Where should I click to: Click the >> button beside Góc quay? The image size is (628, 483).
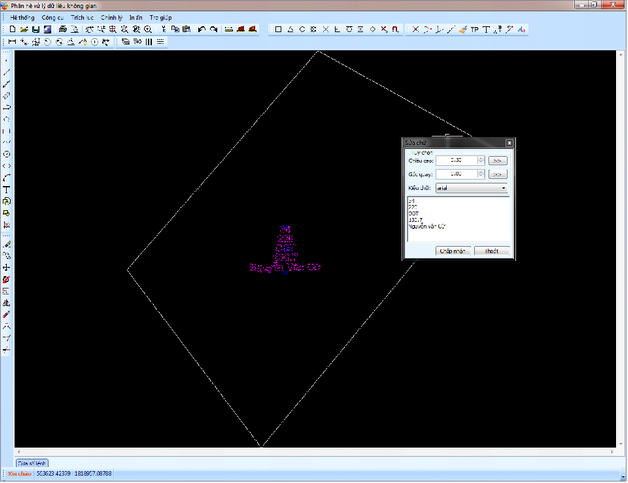[x=498, y=174]
